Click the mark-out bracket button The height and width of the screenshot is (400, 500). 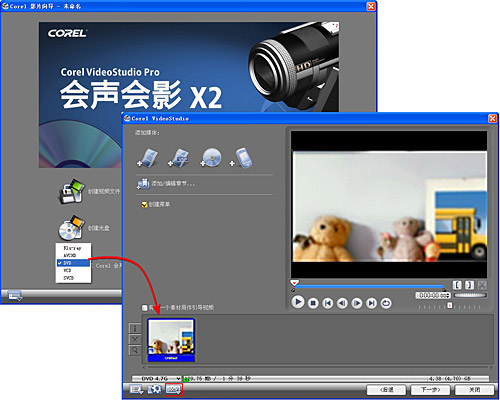(469, 285)
